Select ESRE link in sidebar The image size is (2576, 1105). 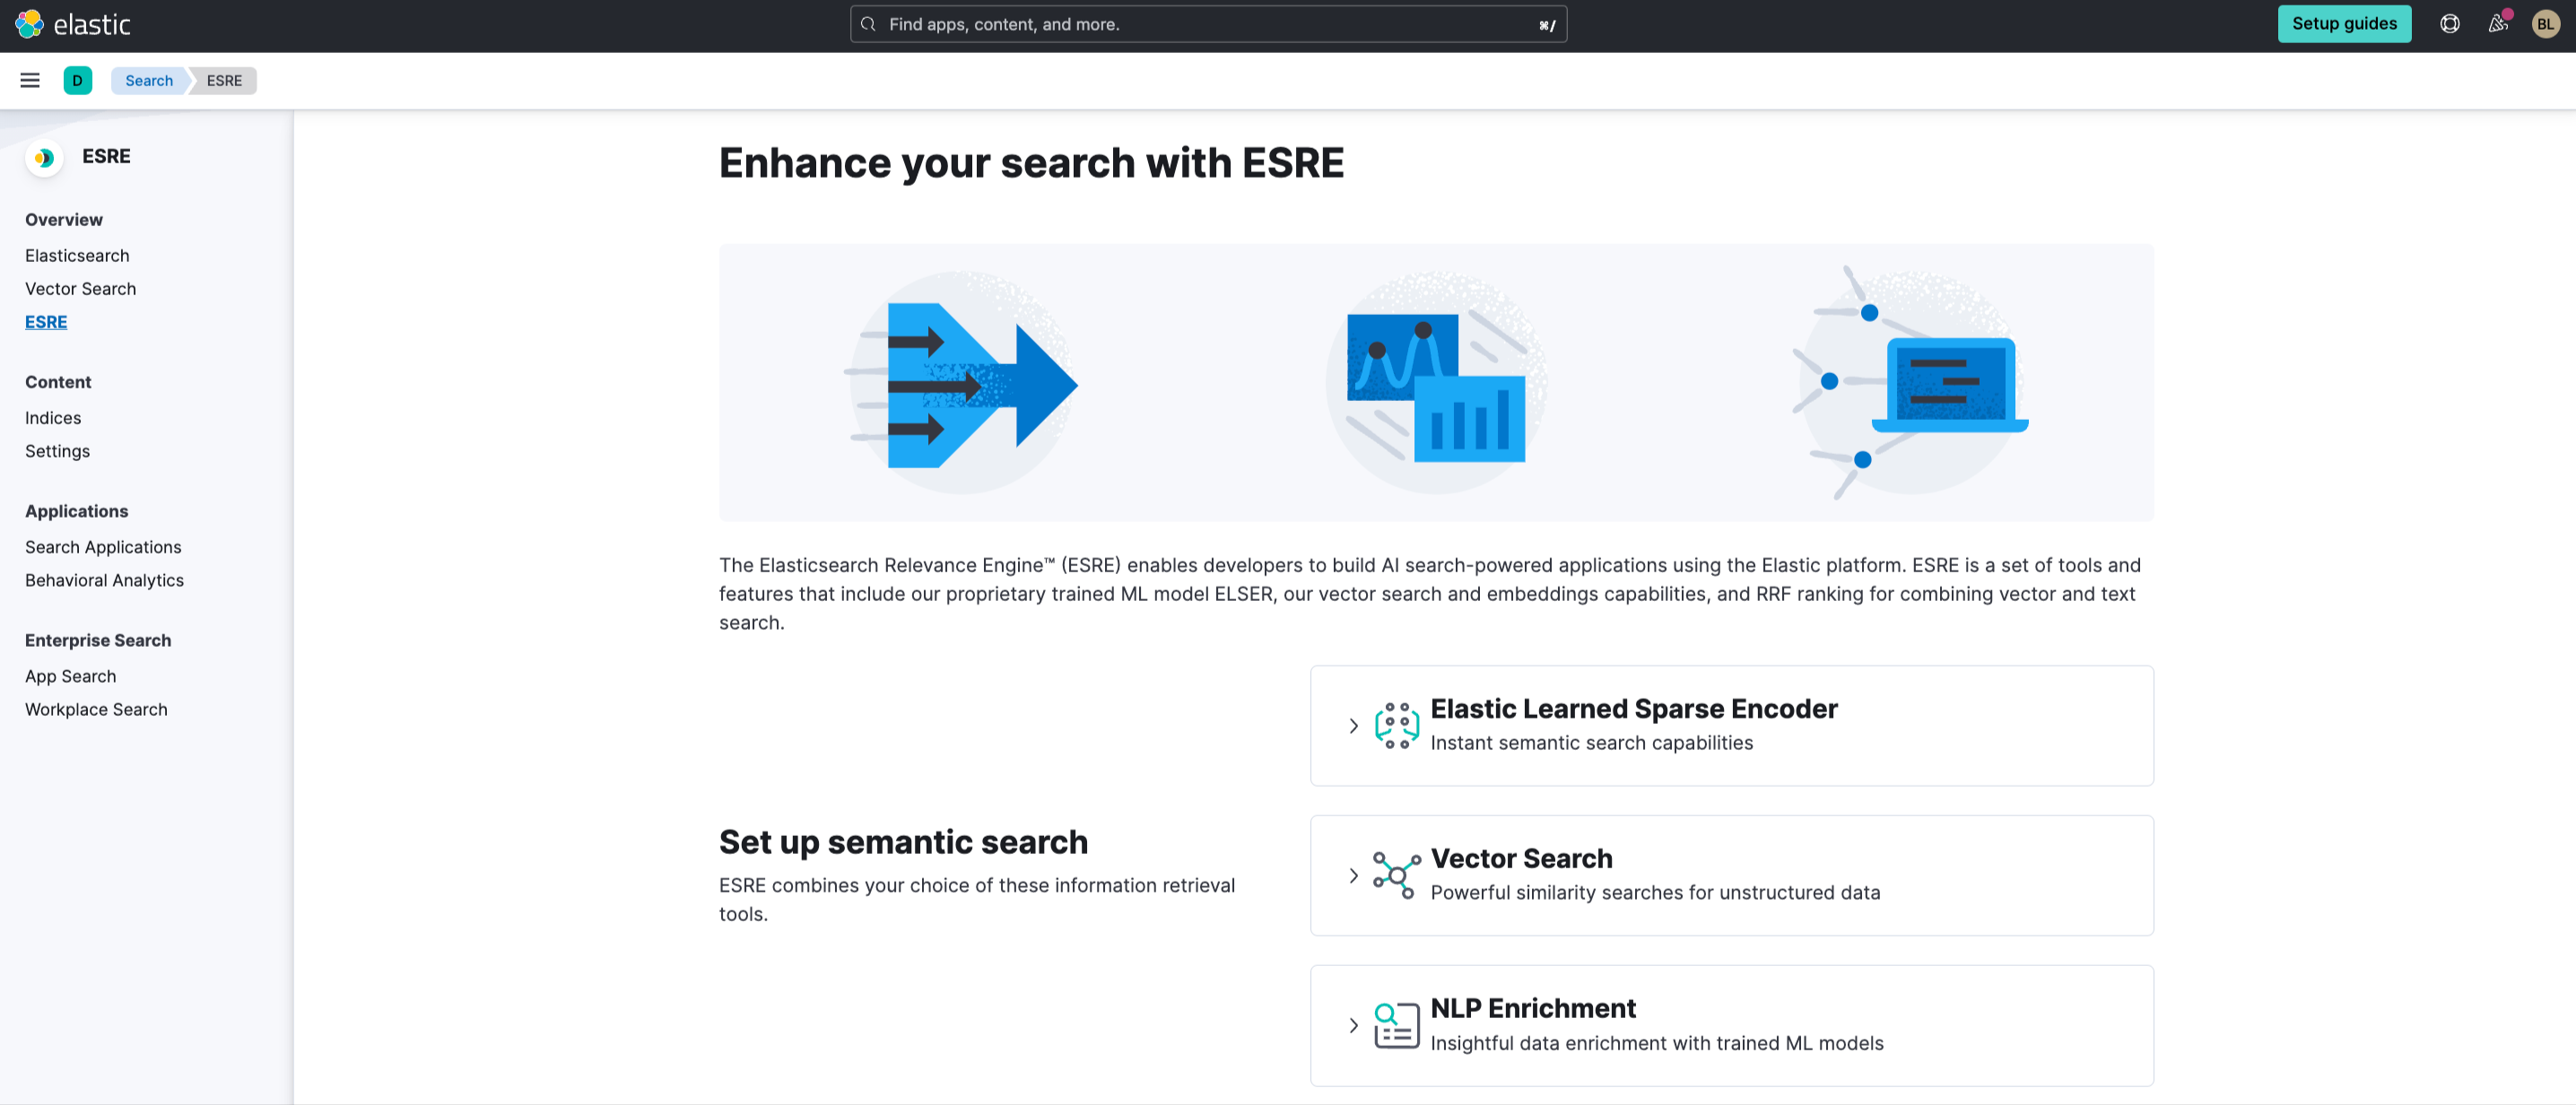tap(46, 321)
